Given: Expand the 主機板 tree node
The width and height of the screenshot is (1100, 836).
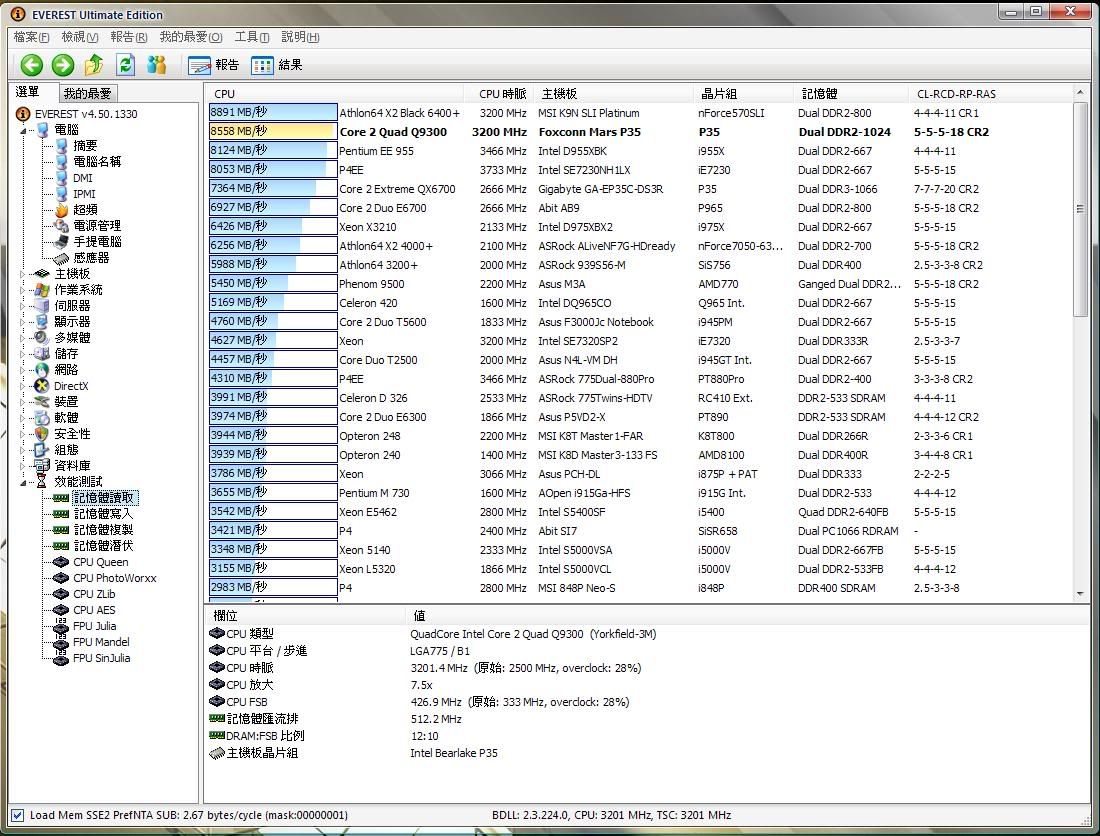Looking at the screenshot, I should (22, 274).
